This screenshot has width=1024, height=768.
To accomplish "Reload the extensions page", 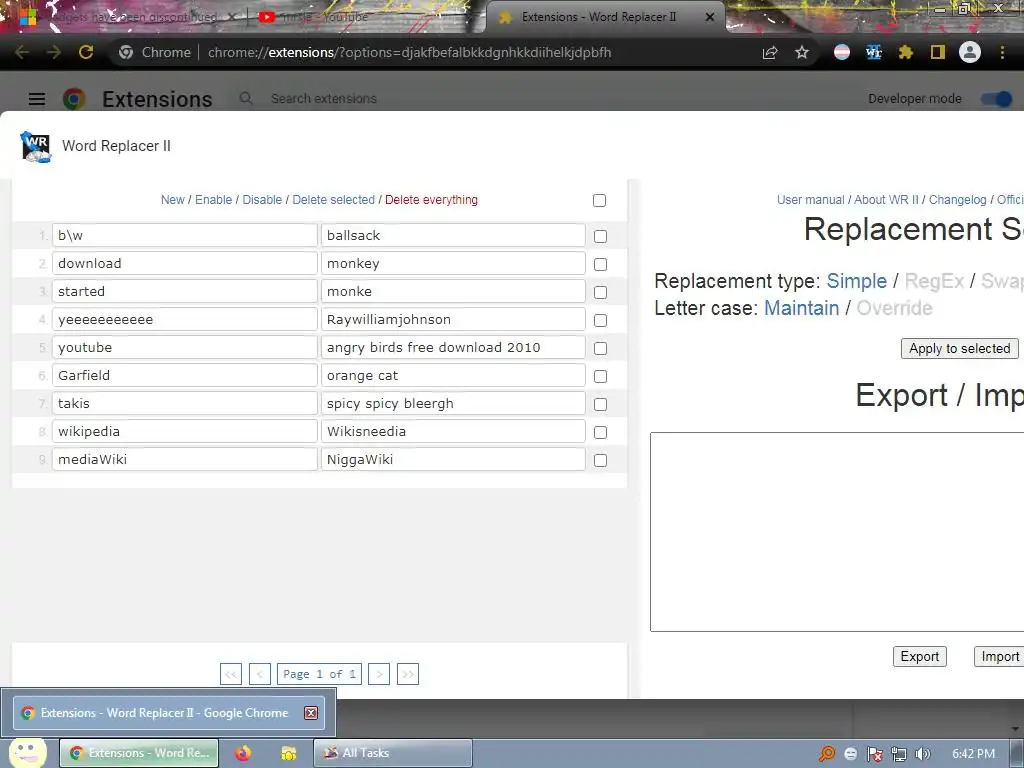I will point(86,52).
